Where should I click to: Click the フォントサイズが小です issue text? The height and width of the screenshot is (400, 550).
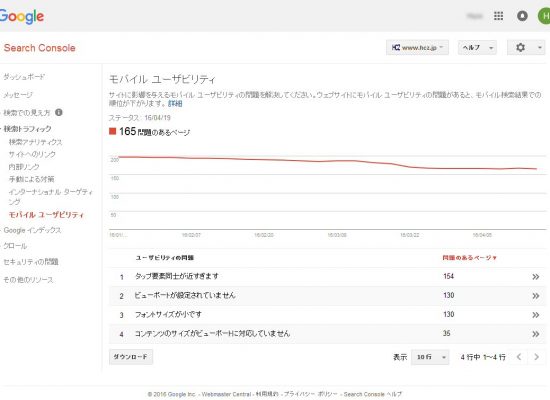(168, 314)
